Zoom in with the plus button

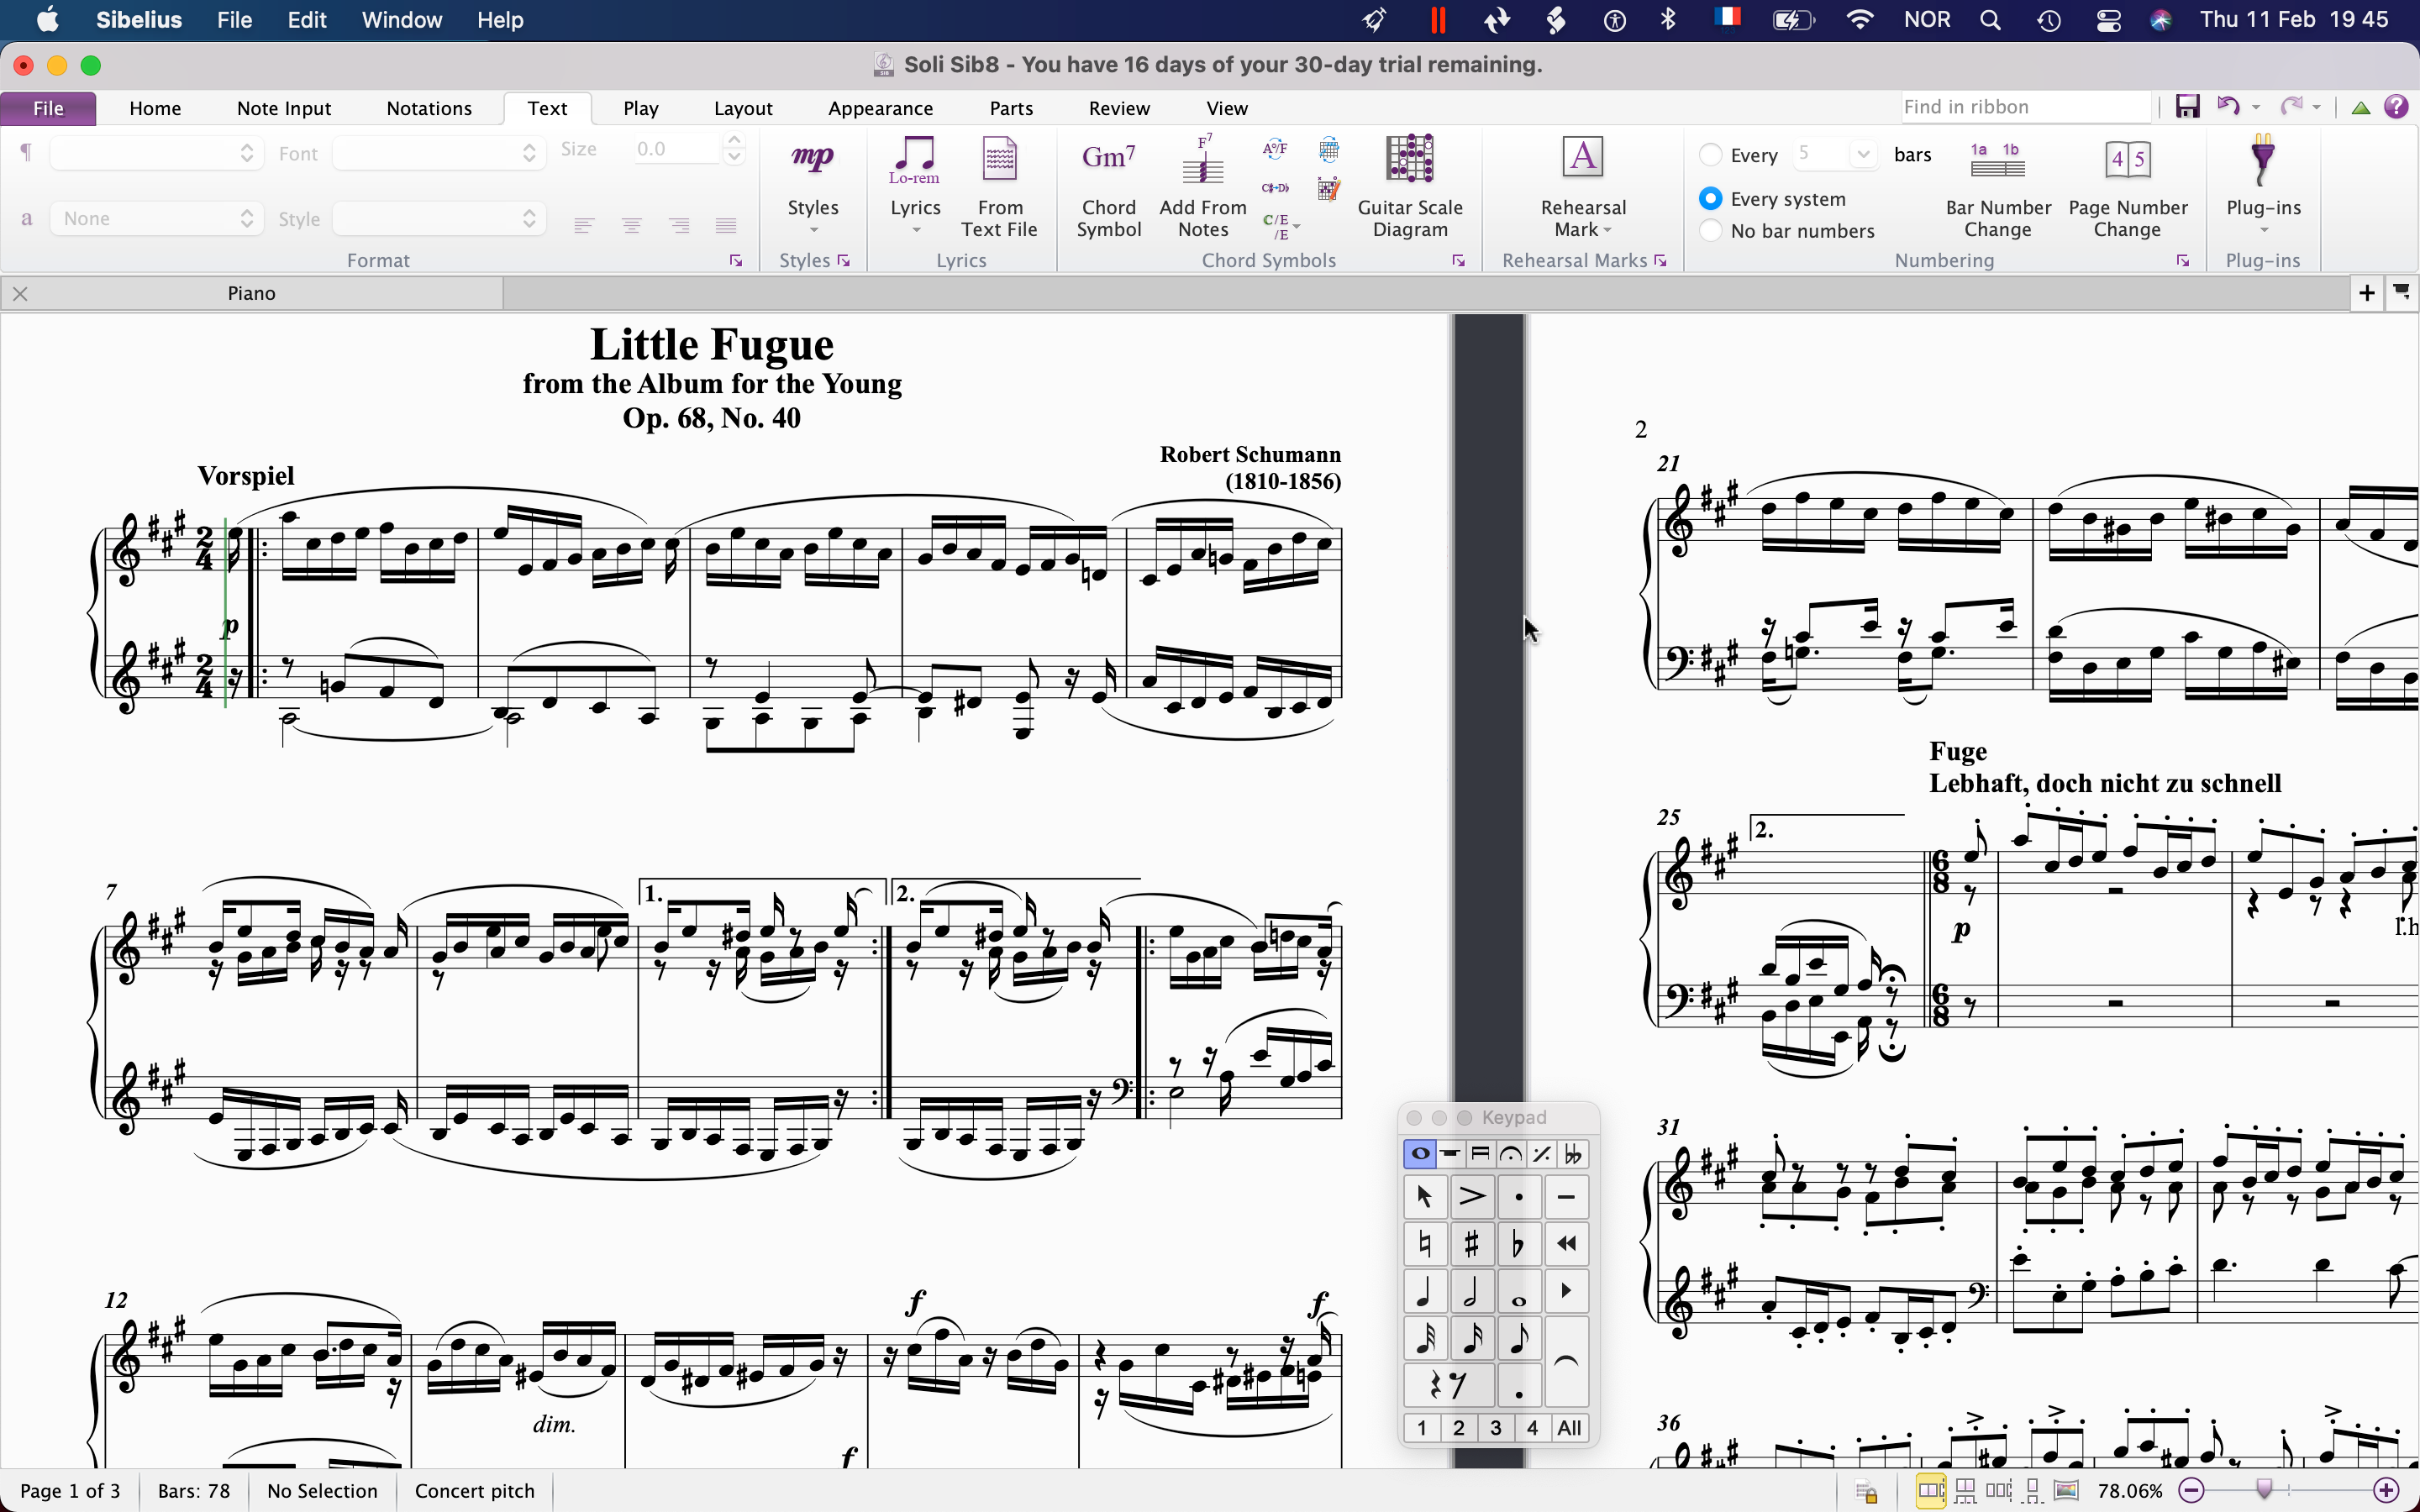coord(2386,1491)
